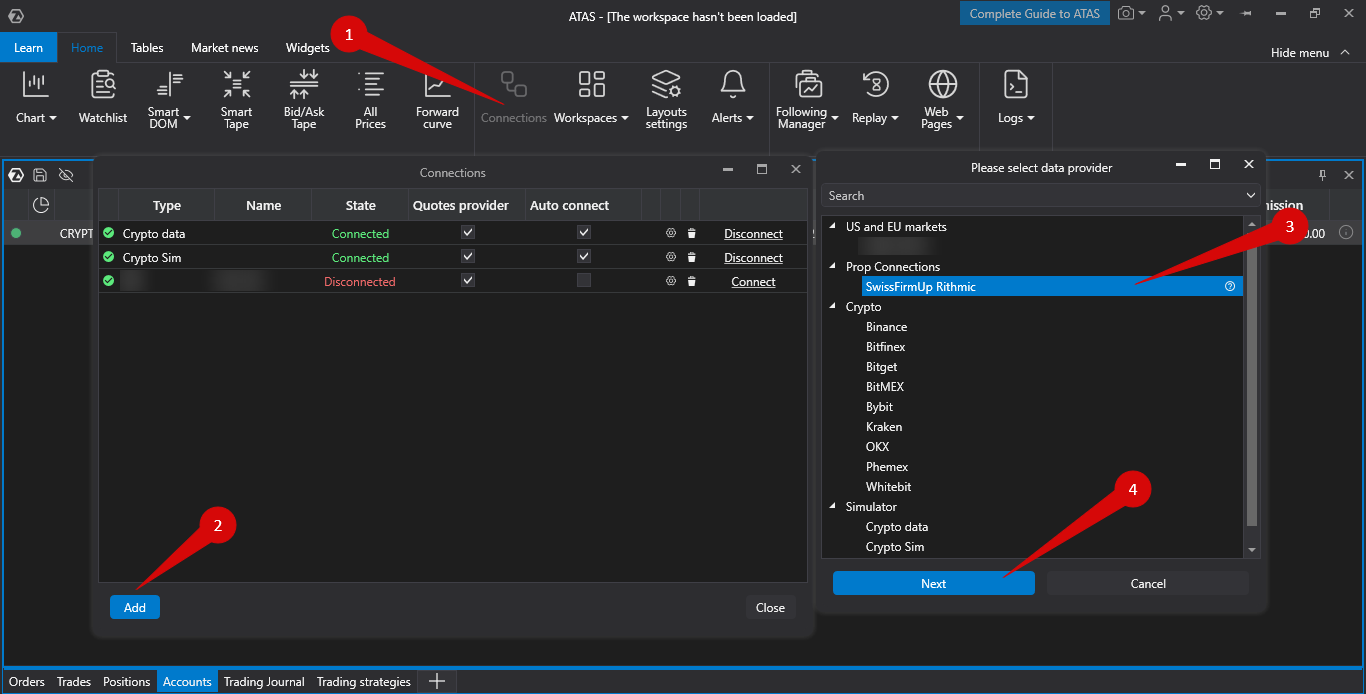1366x694 pixels.
Task: Open the user account menu in title bar
Action: coord(1170,13)
